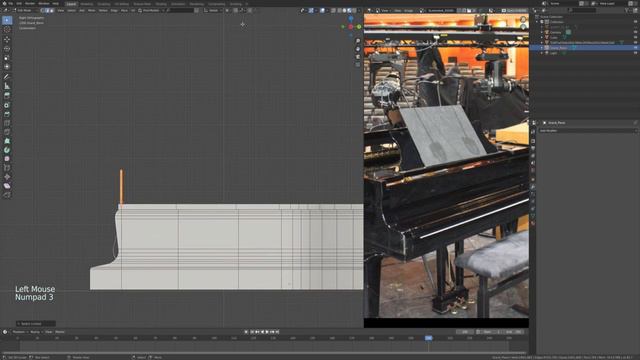The height and width of the screenshot is (360, 640).
Task: Select the Bevel tool
Action: click(7, 123)
